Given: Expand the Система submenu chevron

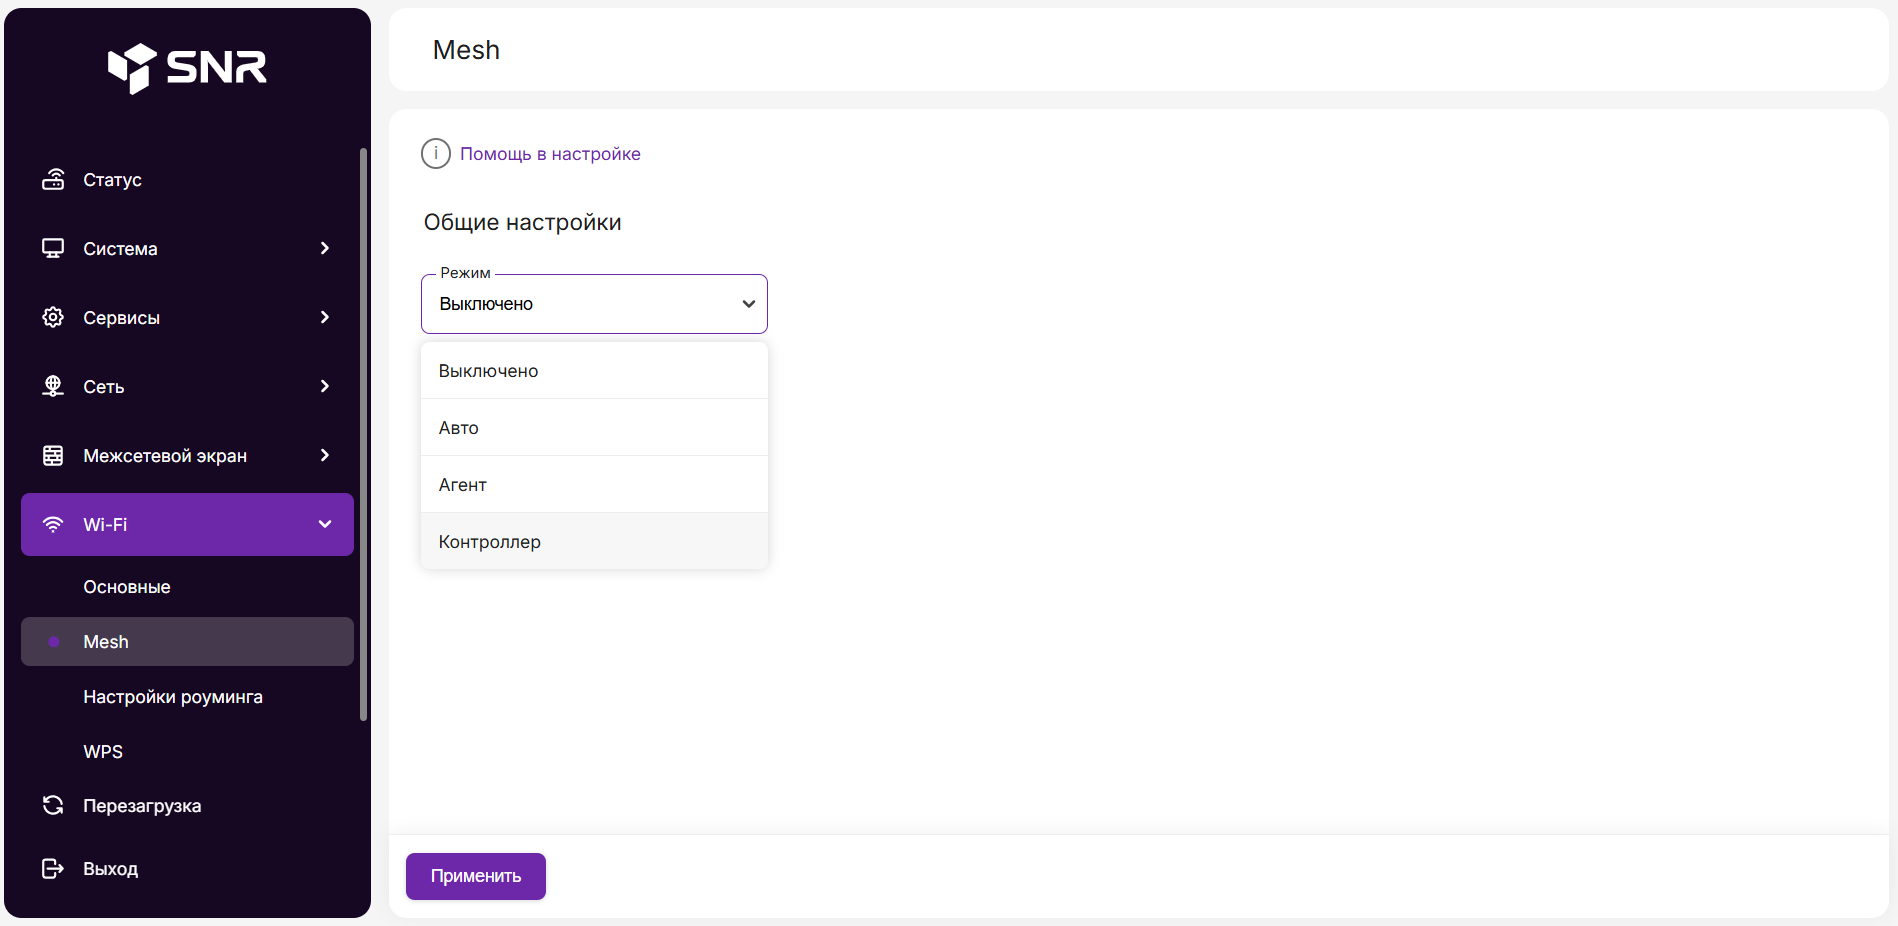Looking at the screenshot, I should [x=324, y=249].
